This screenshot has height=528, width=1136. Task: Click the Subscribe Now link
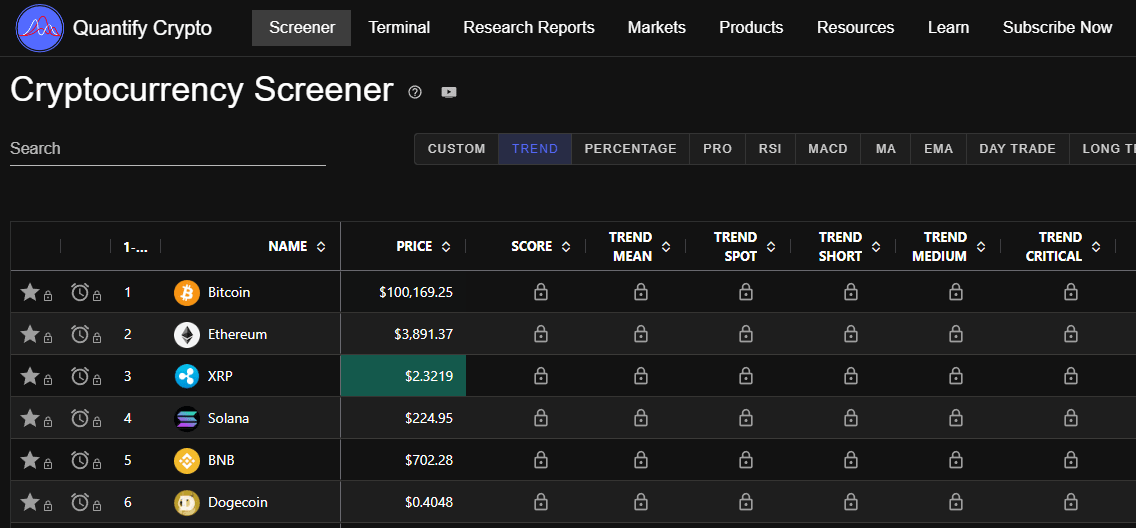coord(1057,28)
